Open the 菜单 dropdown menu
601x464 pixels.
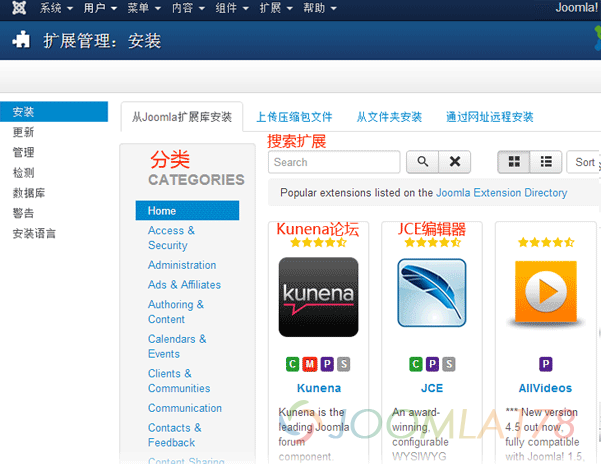point(144,8)
